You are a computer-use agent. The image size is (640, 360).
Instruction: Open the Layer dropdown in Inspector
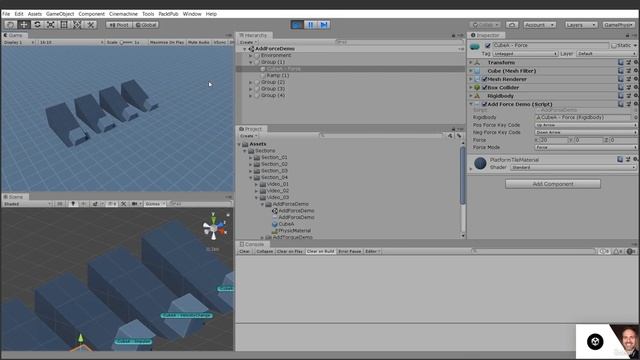click(607, 54)
